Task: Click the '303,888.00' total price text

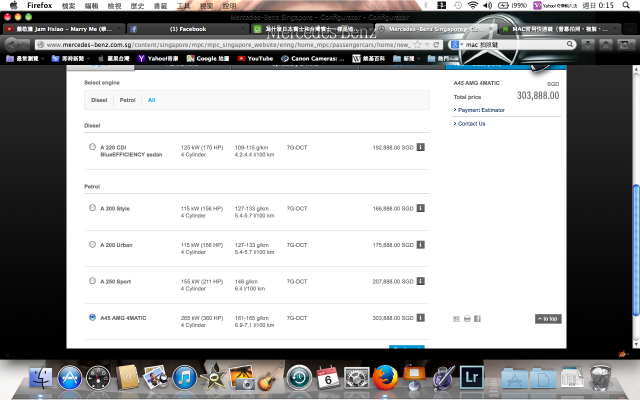Action: coord(538,96)
